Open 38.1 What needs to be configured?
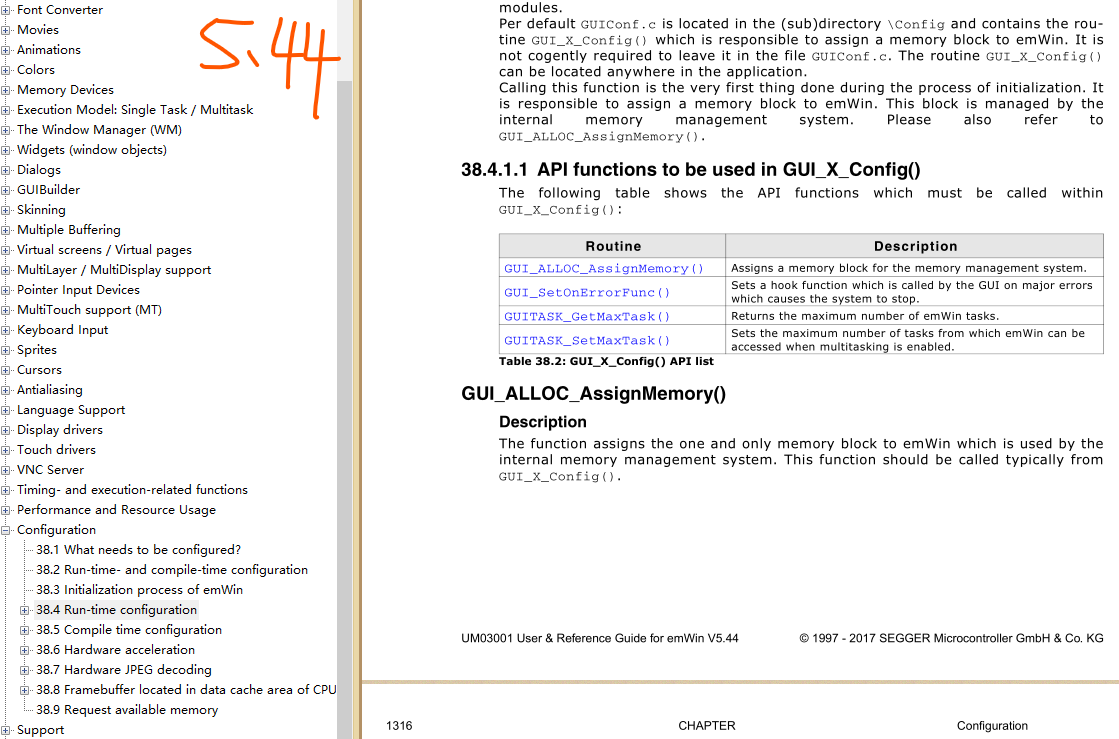The width and height of the screenshot is (1119, 739). point(138,550)
